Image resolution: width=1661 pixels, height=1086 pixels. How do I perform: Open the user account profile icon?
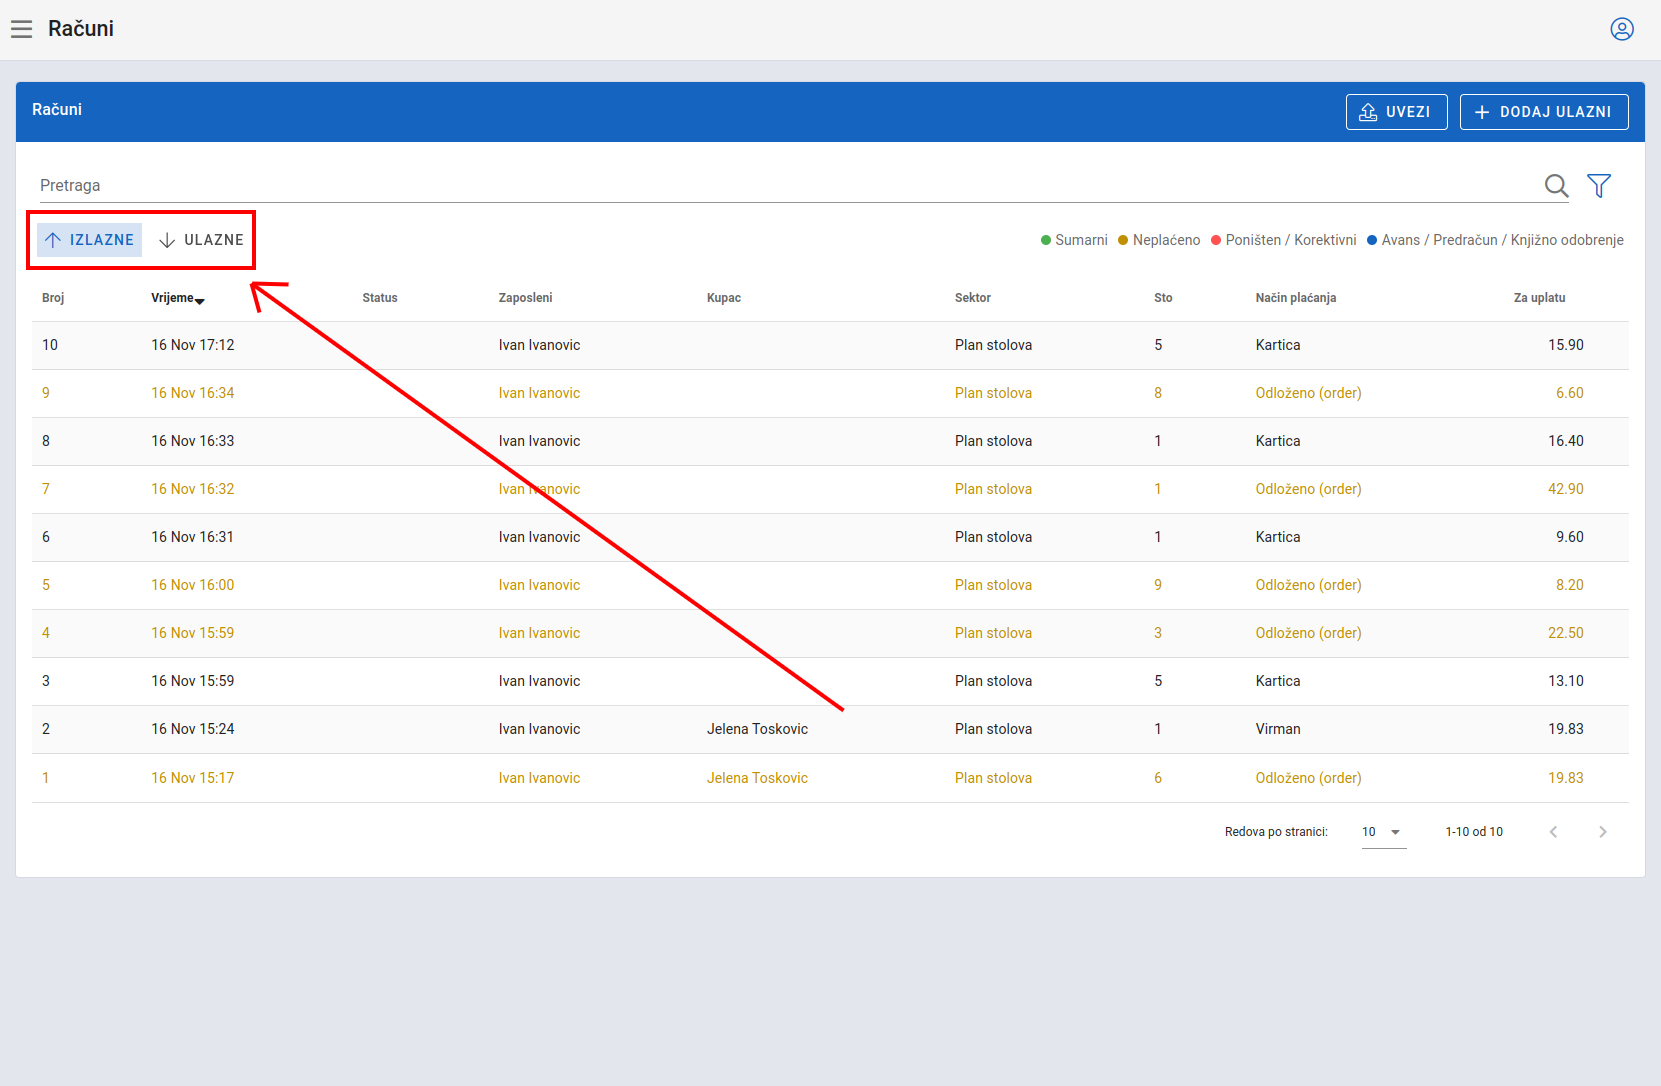tap(1622, 29)
